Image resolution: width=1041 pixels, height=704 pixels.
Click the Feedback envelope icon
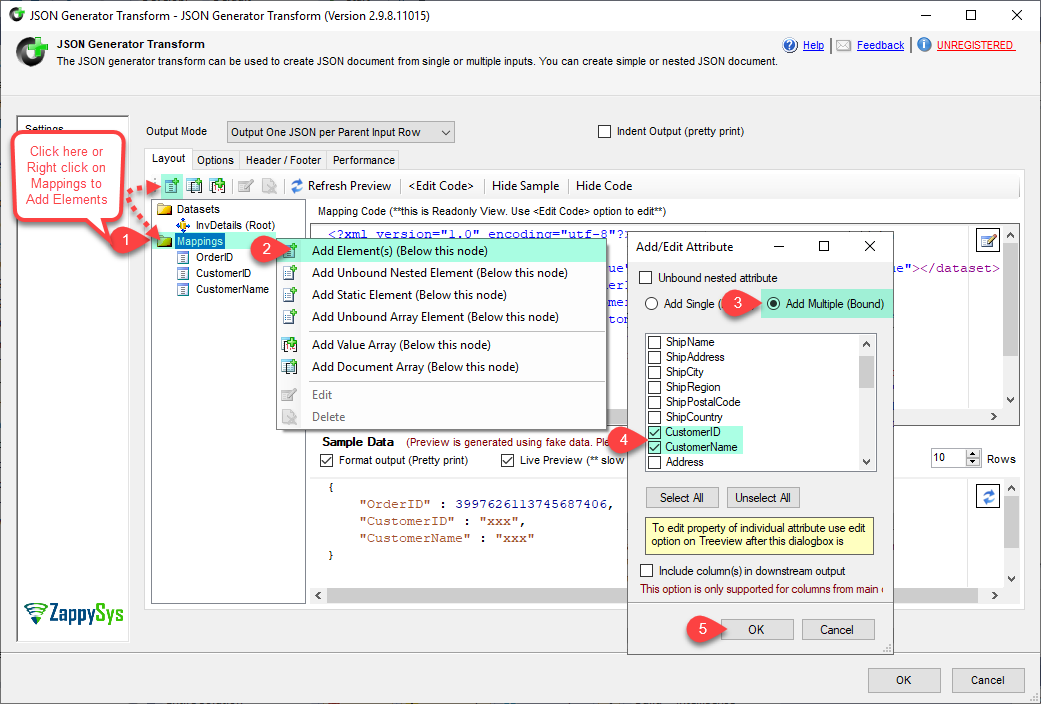pyautogui.click(x=843, y=45)
